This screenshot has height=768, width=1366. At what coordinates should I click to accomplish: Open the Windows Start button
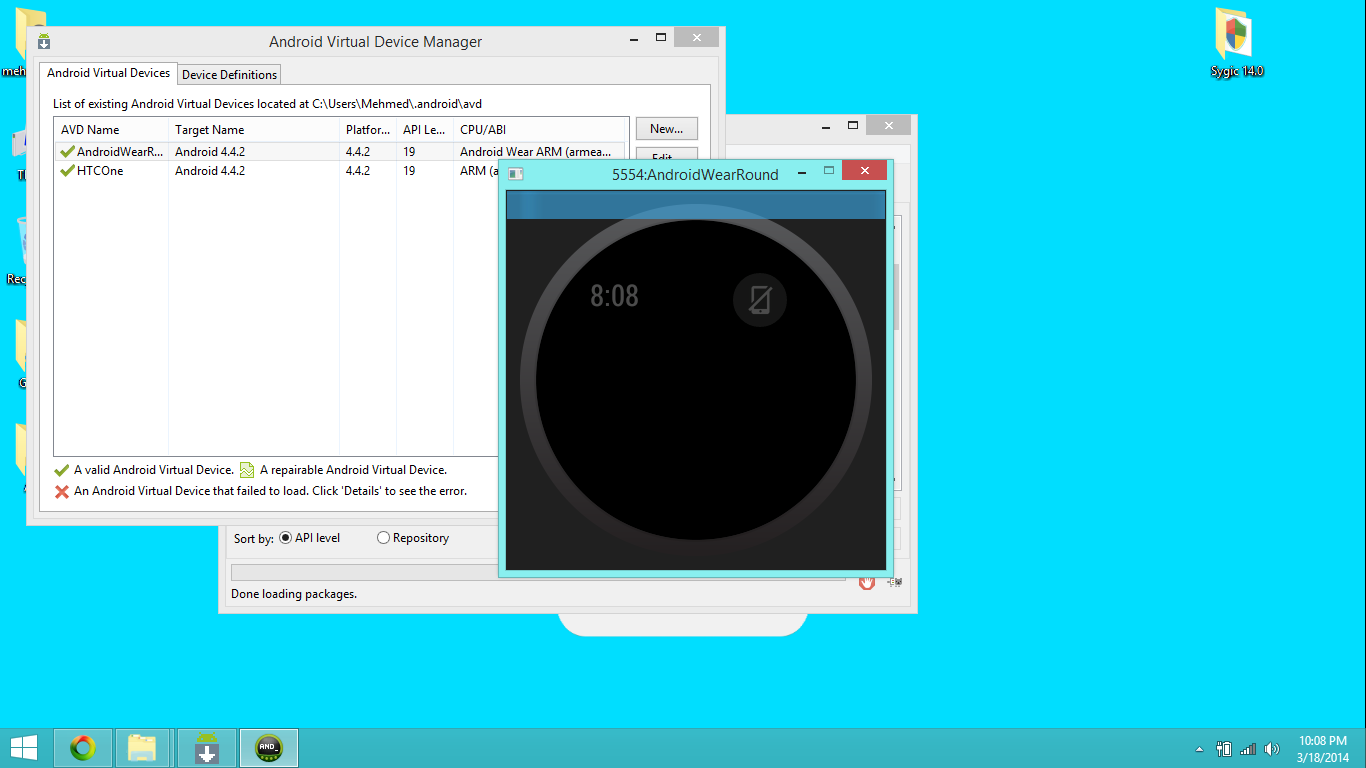pos(24,748)
